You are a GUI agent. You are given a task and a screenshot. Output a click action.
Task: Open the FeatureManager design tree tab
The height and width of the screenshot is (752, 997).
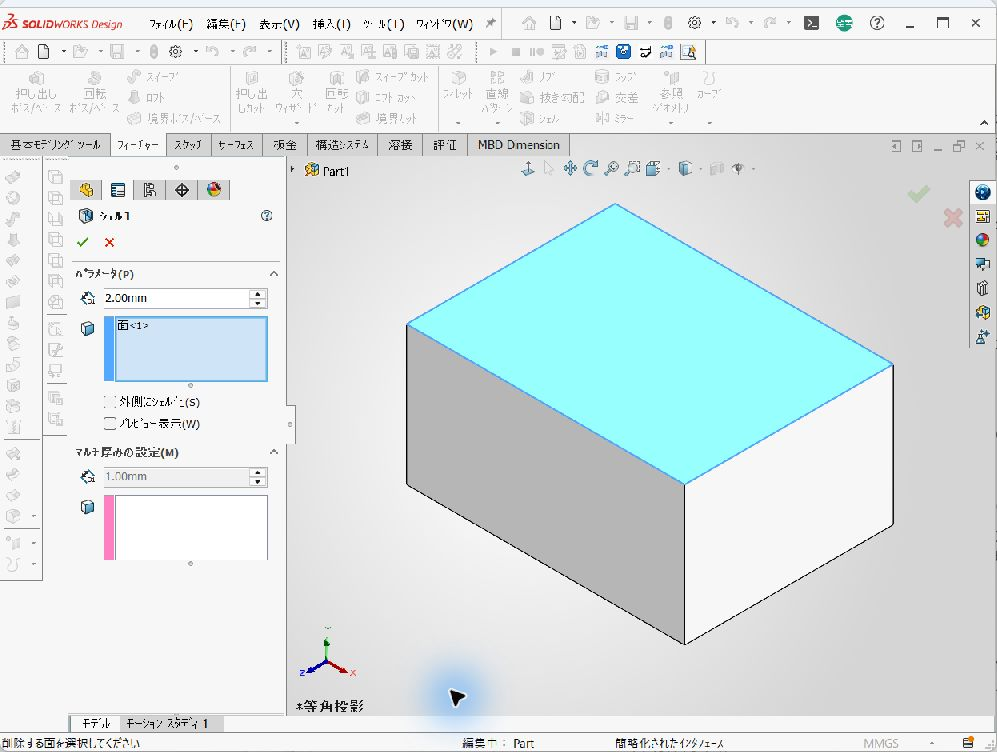click(x=86, y=189)
